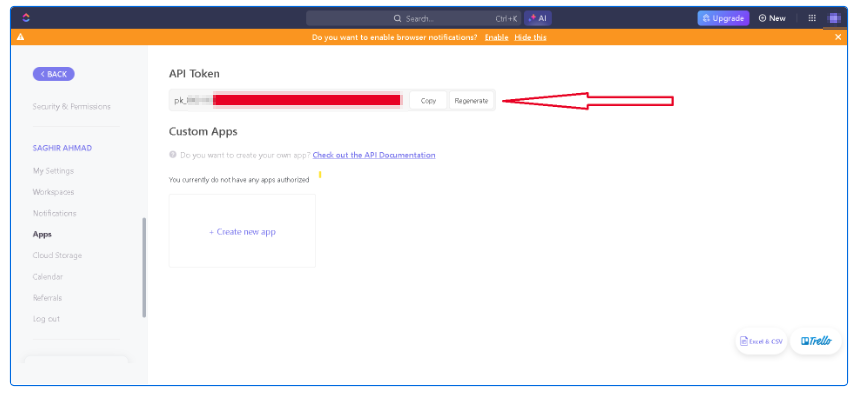The image size is (857, 398).
Task: Regenerate the API token
Action: coord(471,101)
